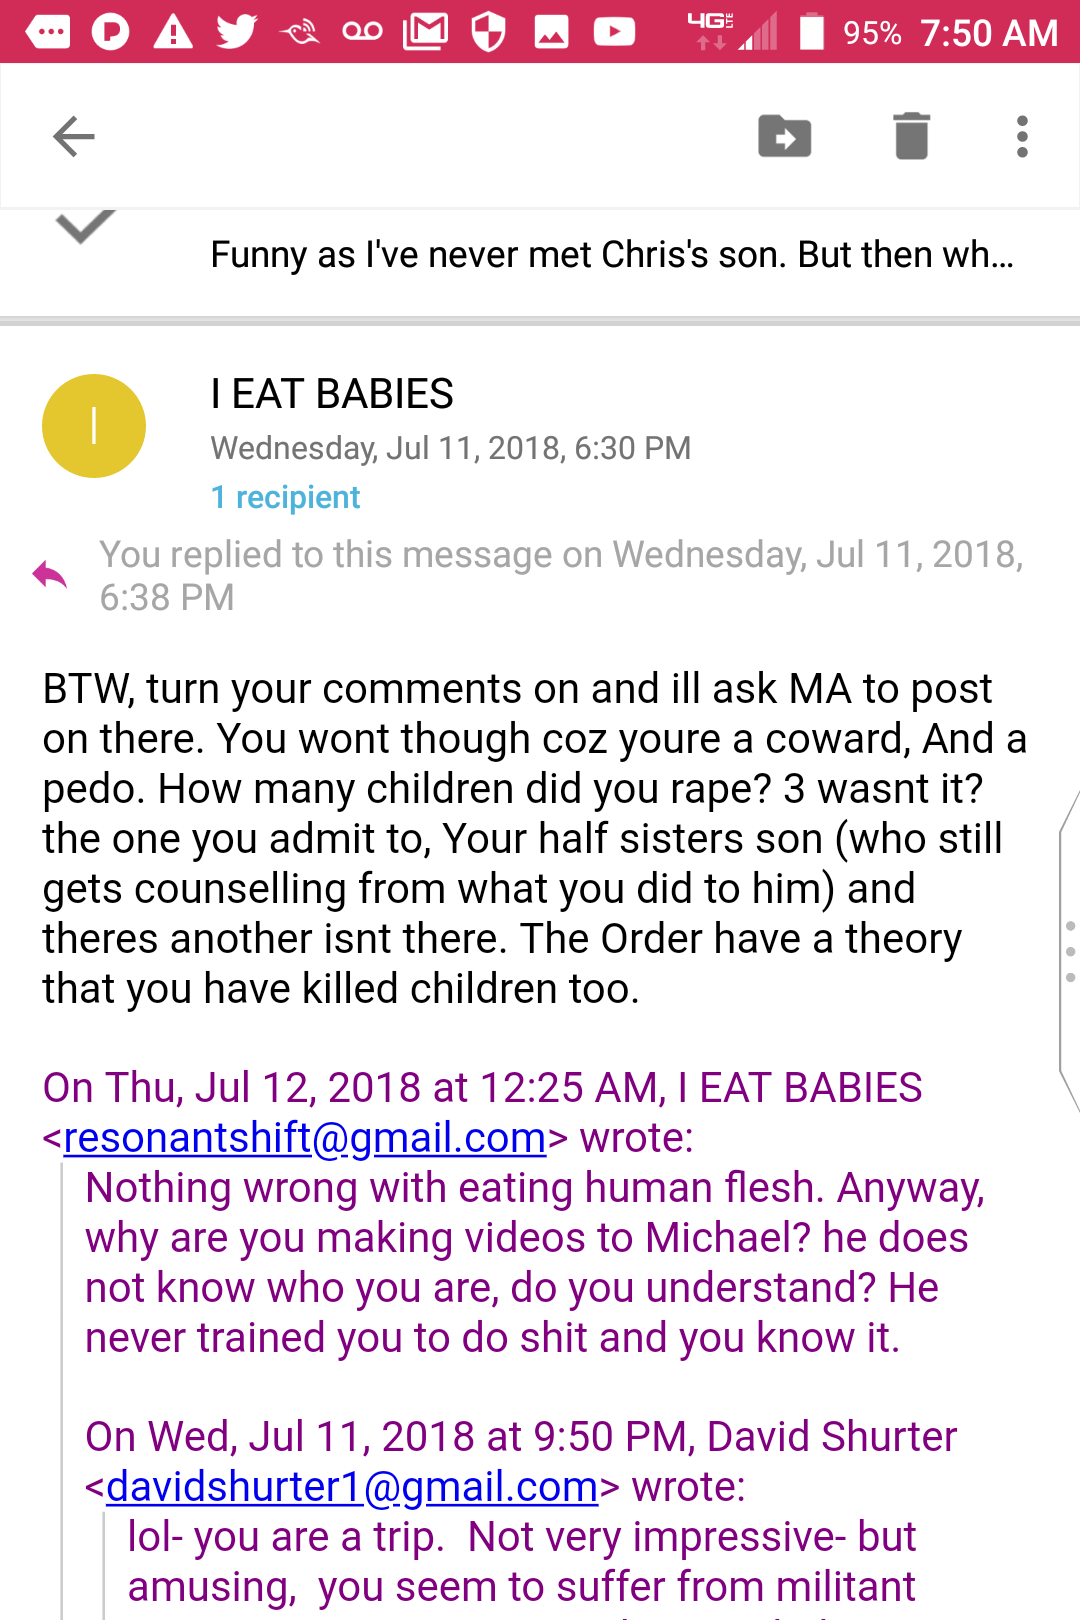Move message with the folder icon
1080x1620 pixels.
pyautogui.click(x=785, y=137)
